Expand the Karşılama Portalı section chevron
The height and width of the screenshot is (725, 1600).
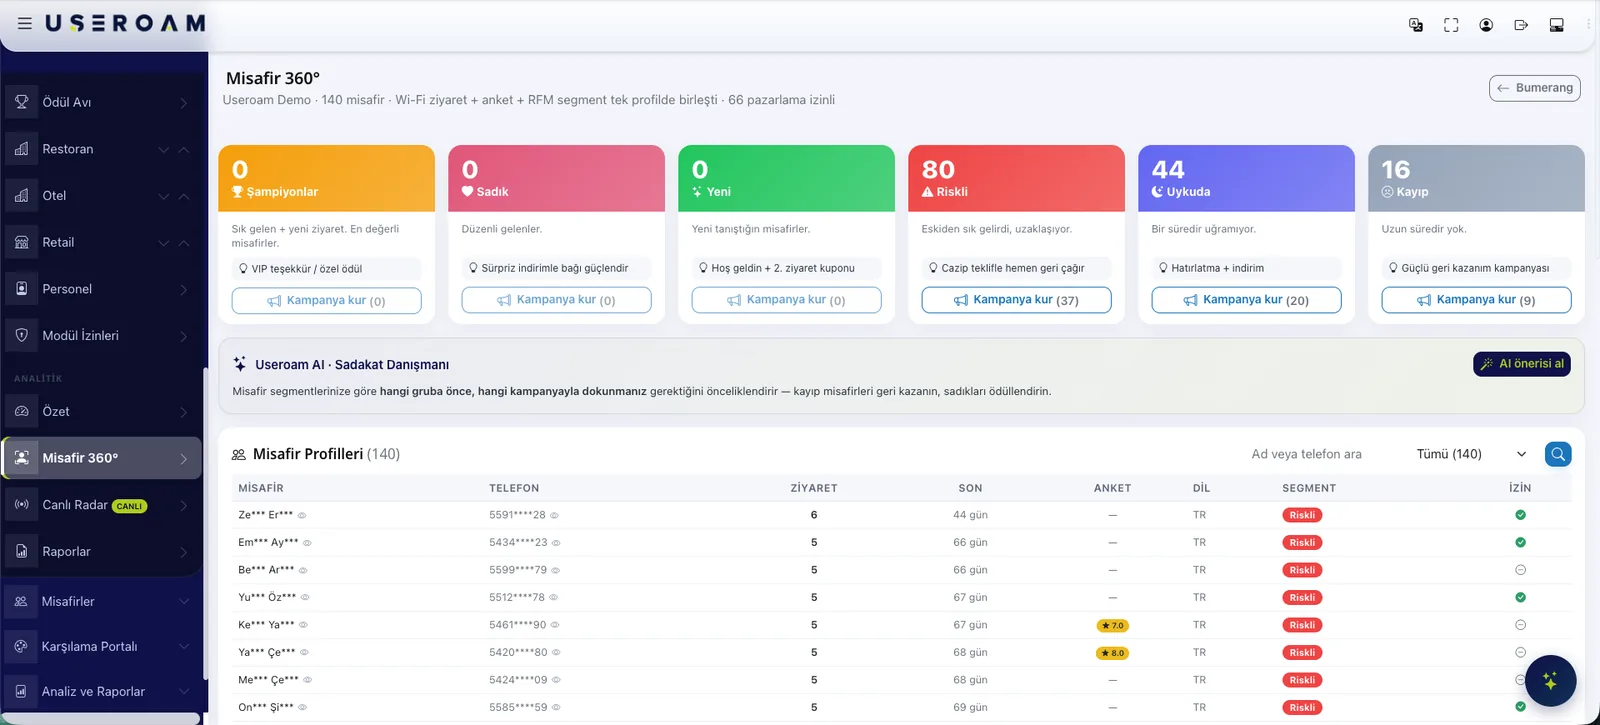(x=184, y=646)
